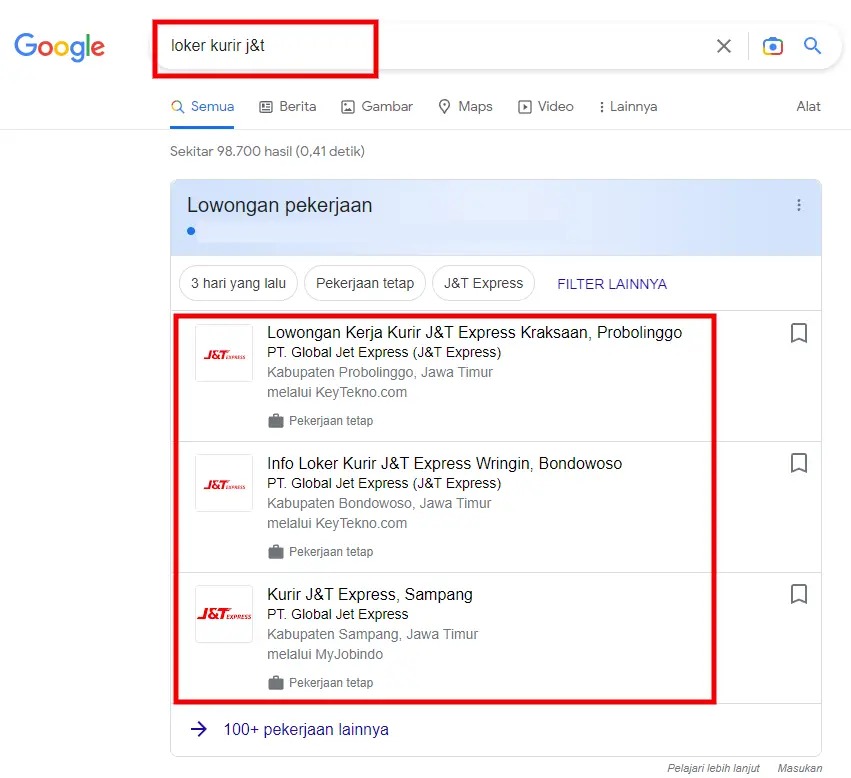Select the 'Pekerjaan tetap' filter chip
This screenshot has width=851, height=778.
(365, 283)
